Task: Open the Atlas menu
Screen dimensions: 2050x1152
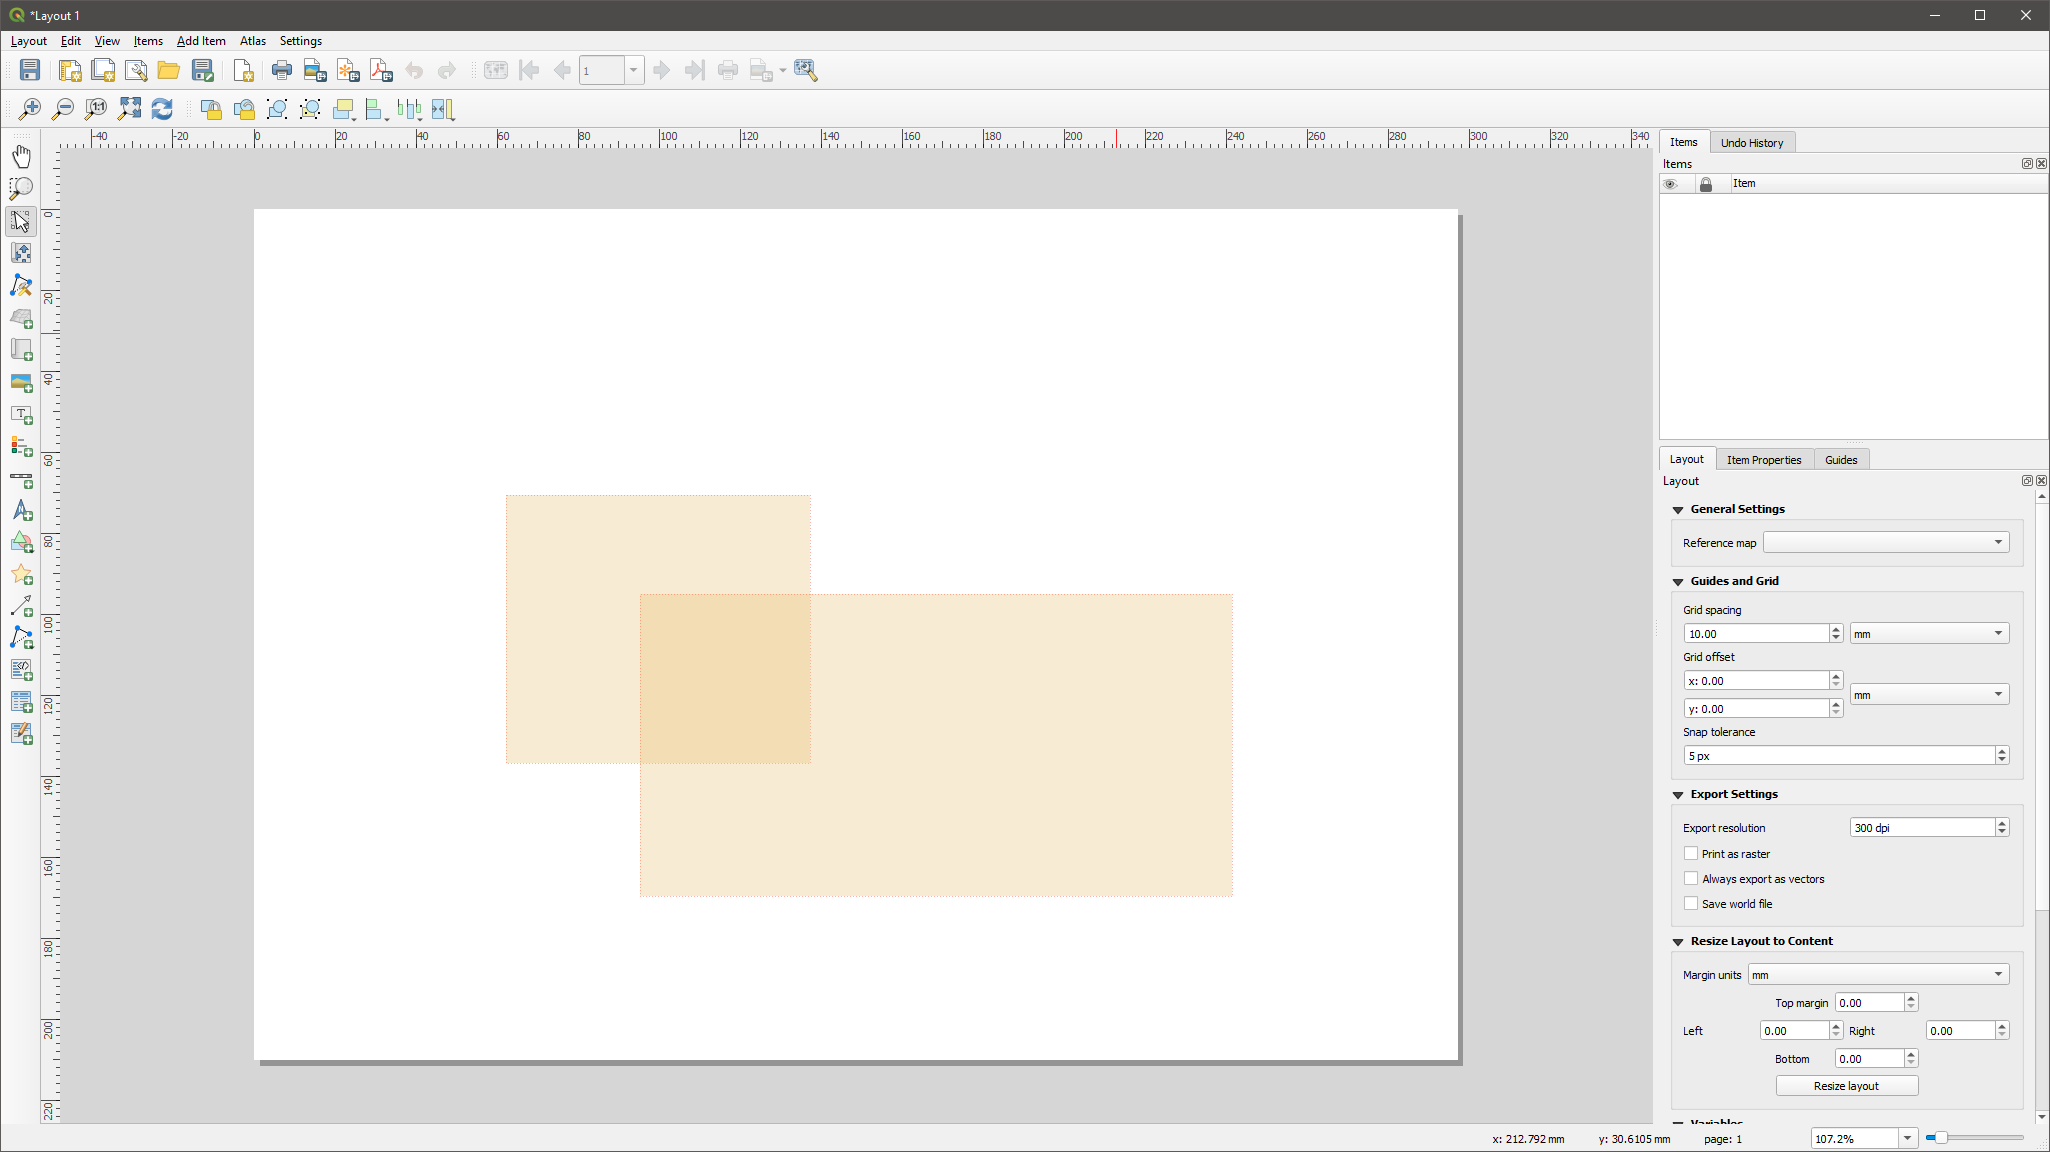Action: [x=252, y=41]
